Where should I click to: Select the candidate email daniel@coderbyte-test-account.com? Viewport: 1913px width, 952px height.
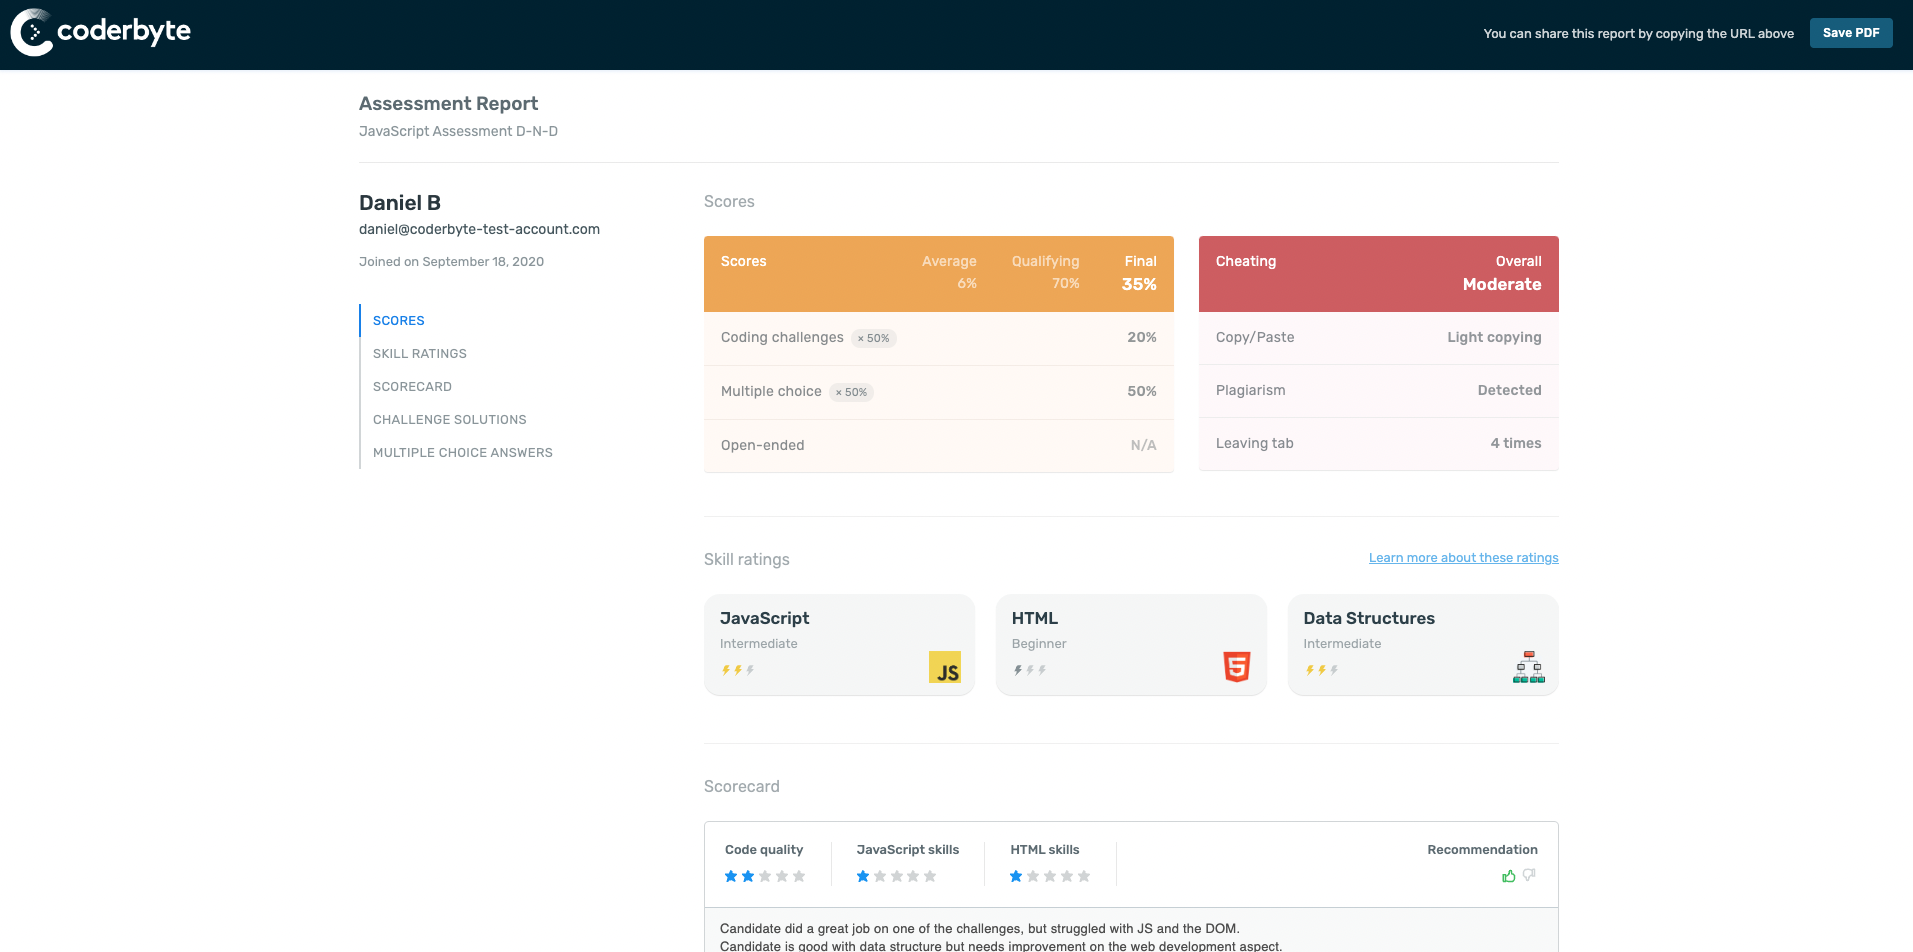pos(479,229)
